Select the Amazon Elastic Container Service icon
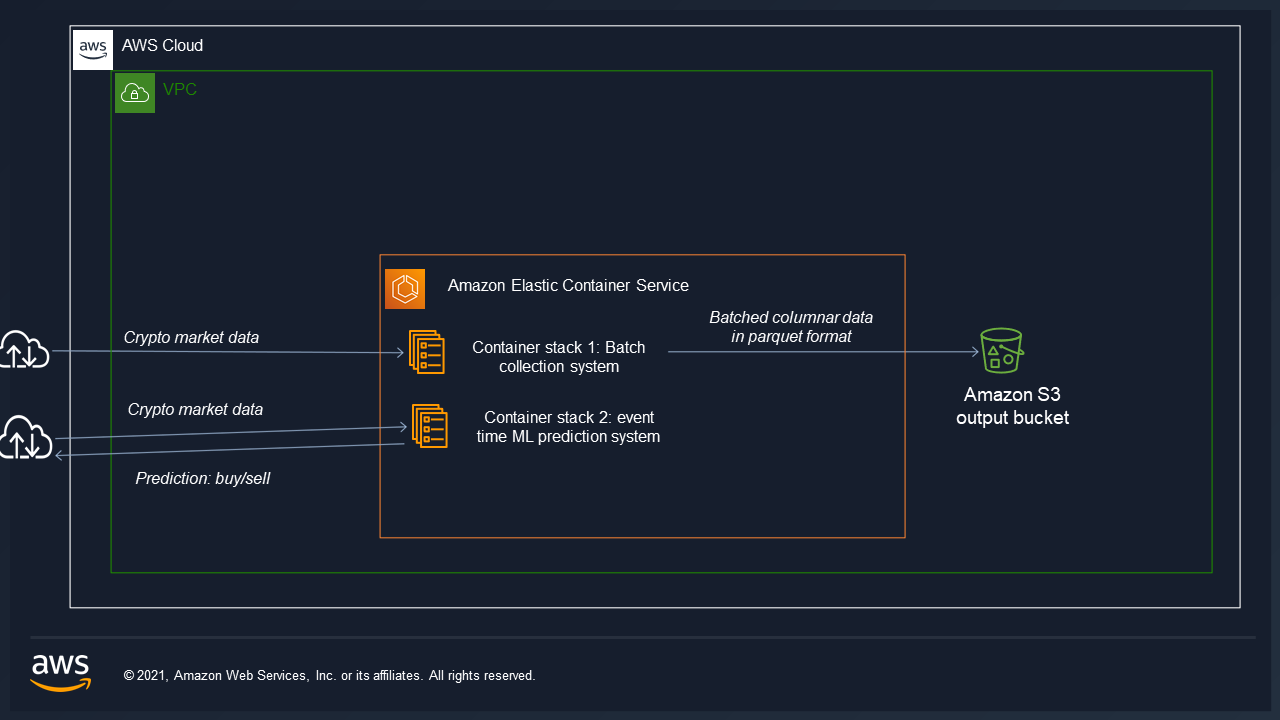The width and height of the screenshot is (1280, 720). [x=405, y=289]
